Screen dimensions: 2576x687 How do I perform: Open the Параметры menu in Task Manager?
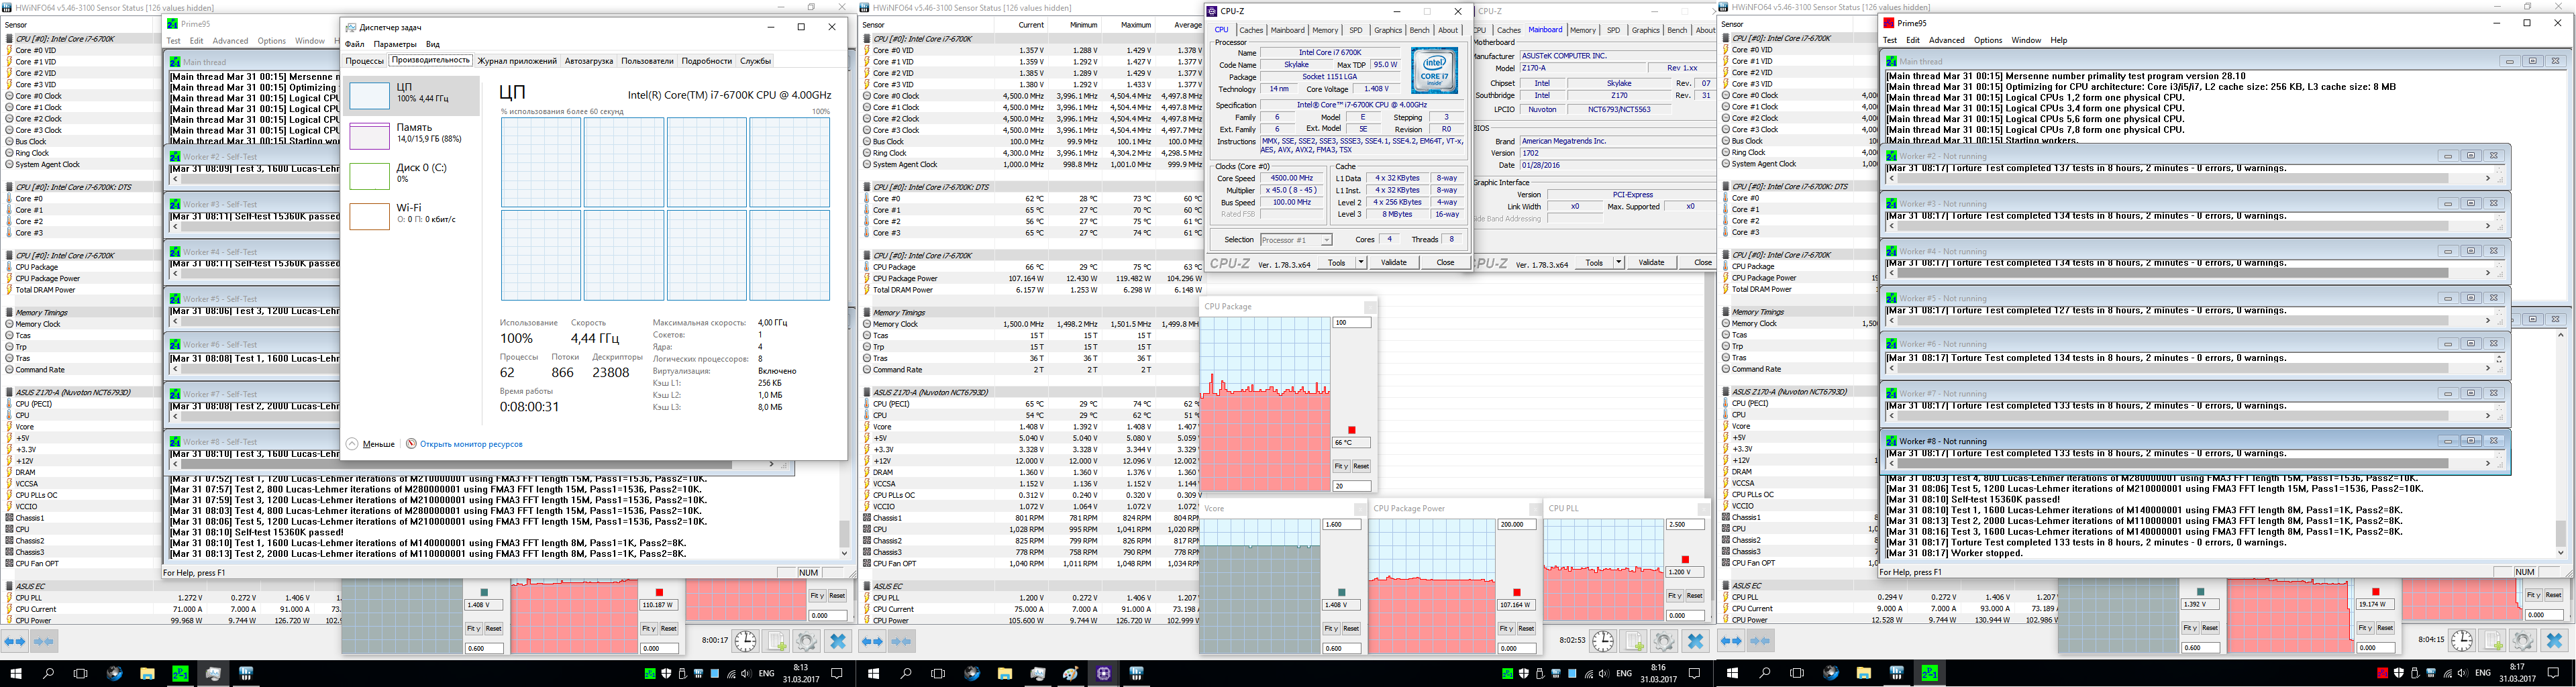click(x=395, y=44)
